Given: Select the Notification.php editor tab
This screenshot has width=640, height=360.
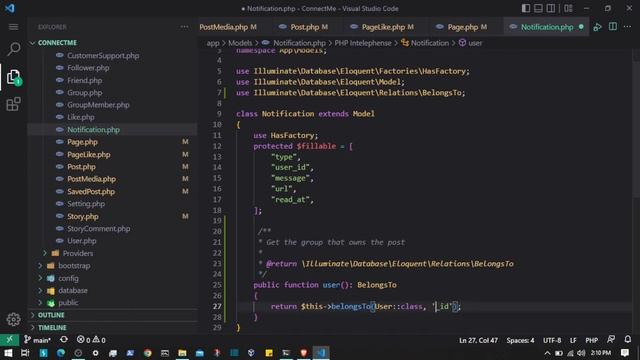Looking at the screenshot, I should point(547,27).
